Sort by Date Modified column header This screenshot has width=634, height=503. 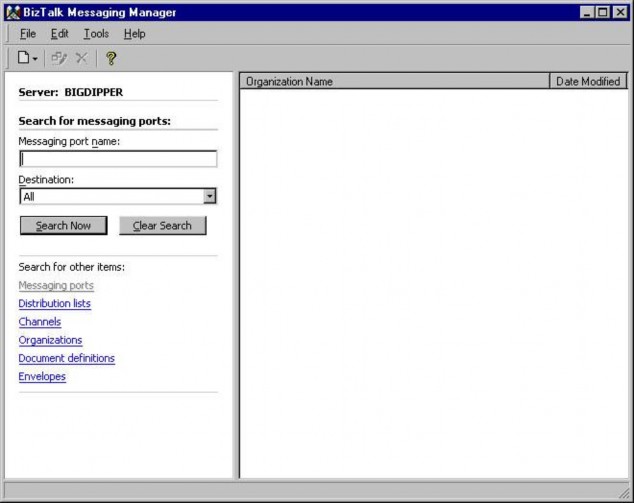point(588,82)
